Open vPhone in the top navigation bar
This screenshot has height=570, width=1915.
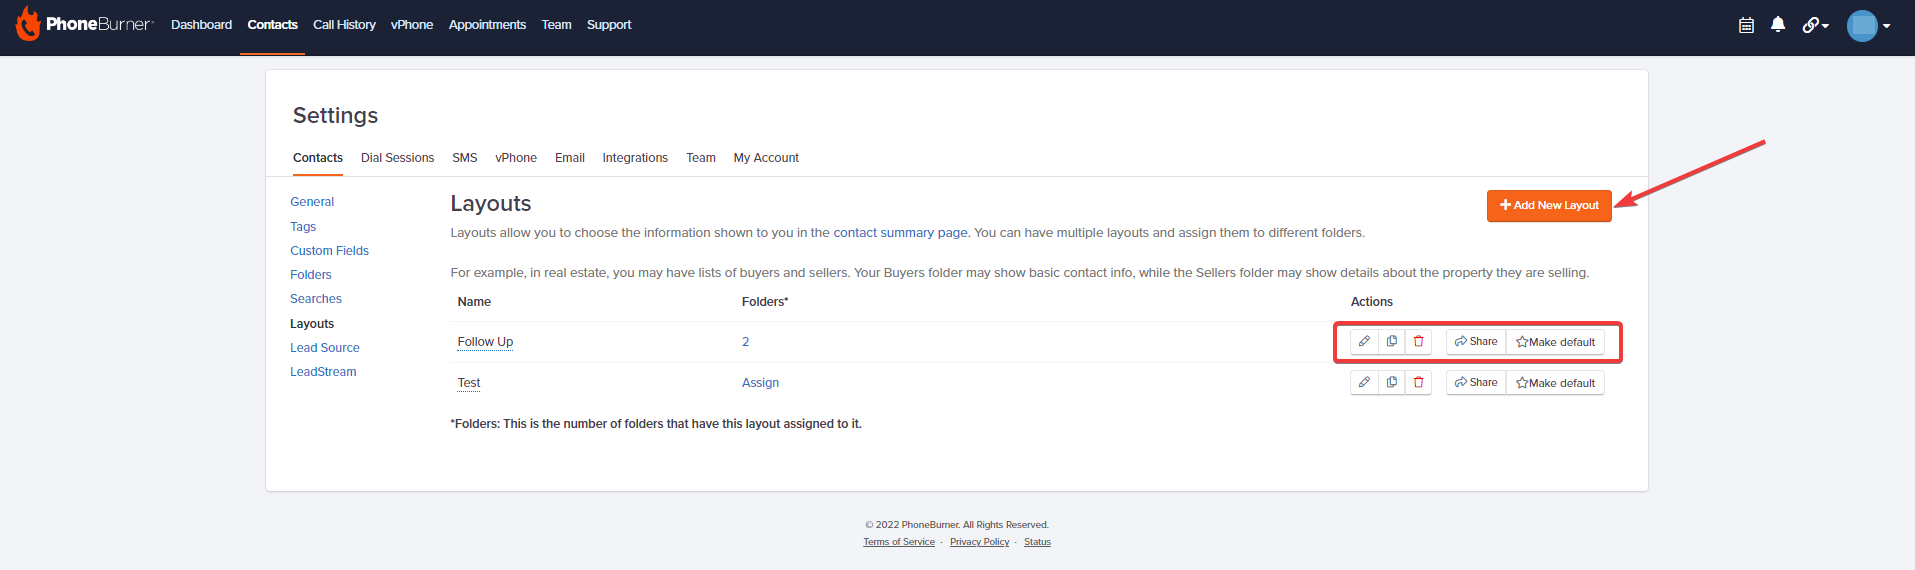tap(412, 25)
